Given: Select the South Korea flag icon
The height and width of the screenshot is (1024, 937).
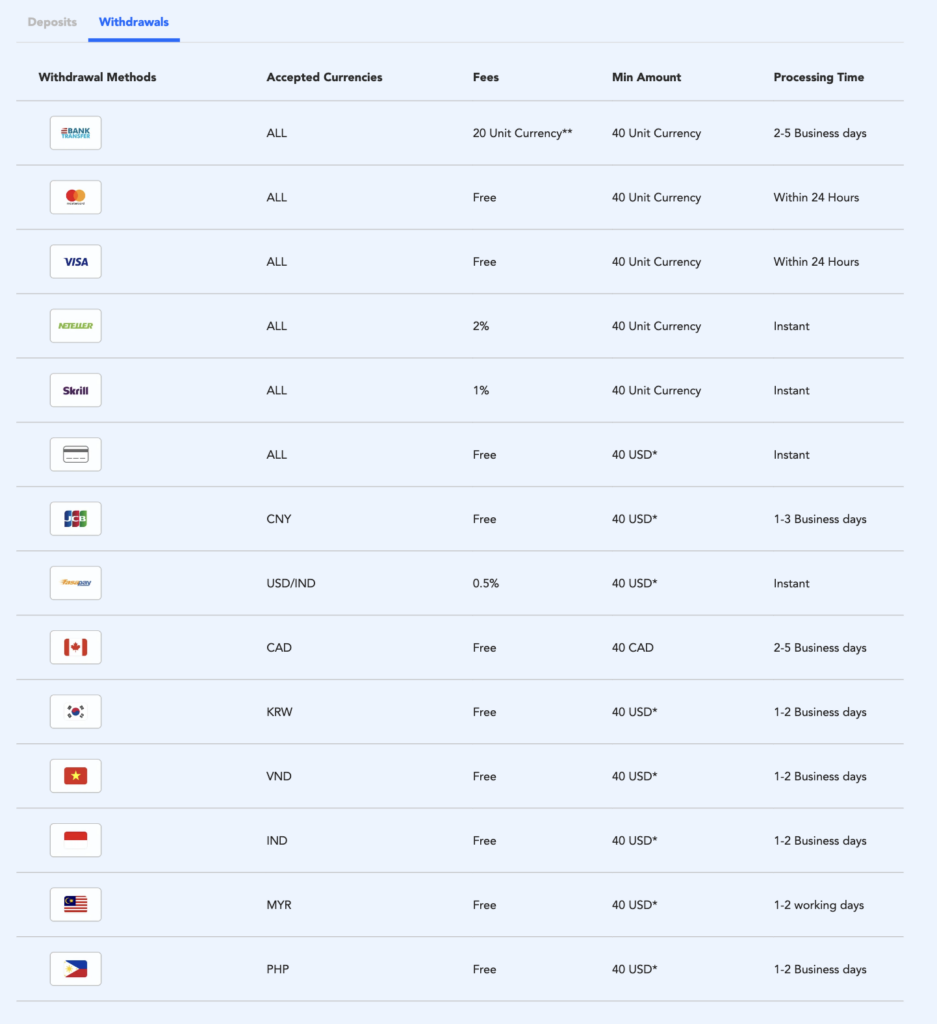Looking at the screenshot, I should pos(76,712).
